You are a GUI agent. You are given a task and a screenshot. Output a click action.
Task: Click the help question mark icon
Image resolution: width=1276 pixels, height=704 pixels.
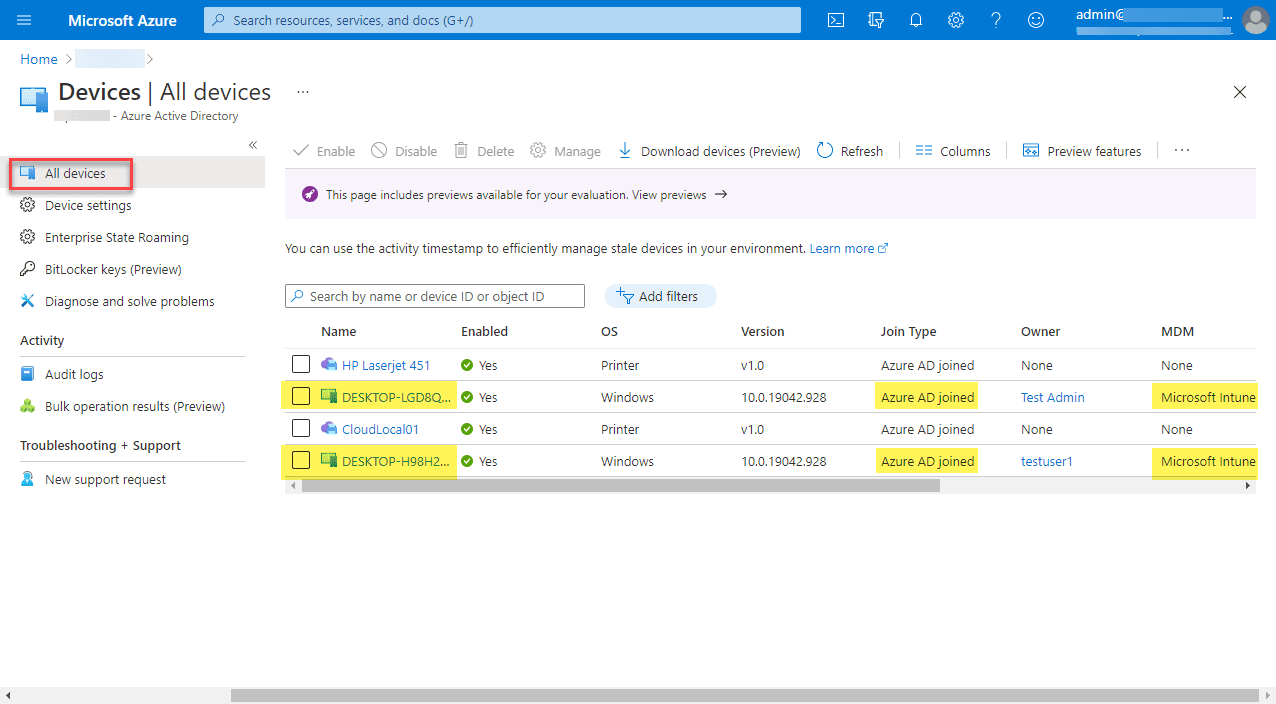996,20
